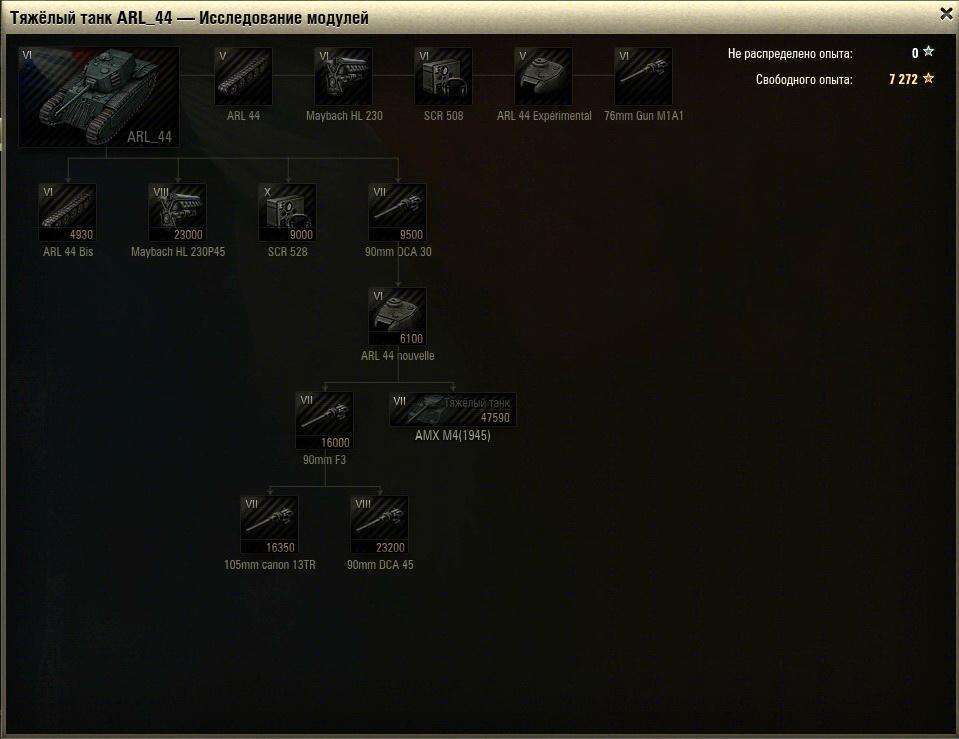959x739 pixels.
Task: Click the 76mm Gun M1A1 icon
Action: click(x=643, y=76)
